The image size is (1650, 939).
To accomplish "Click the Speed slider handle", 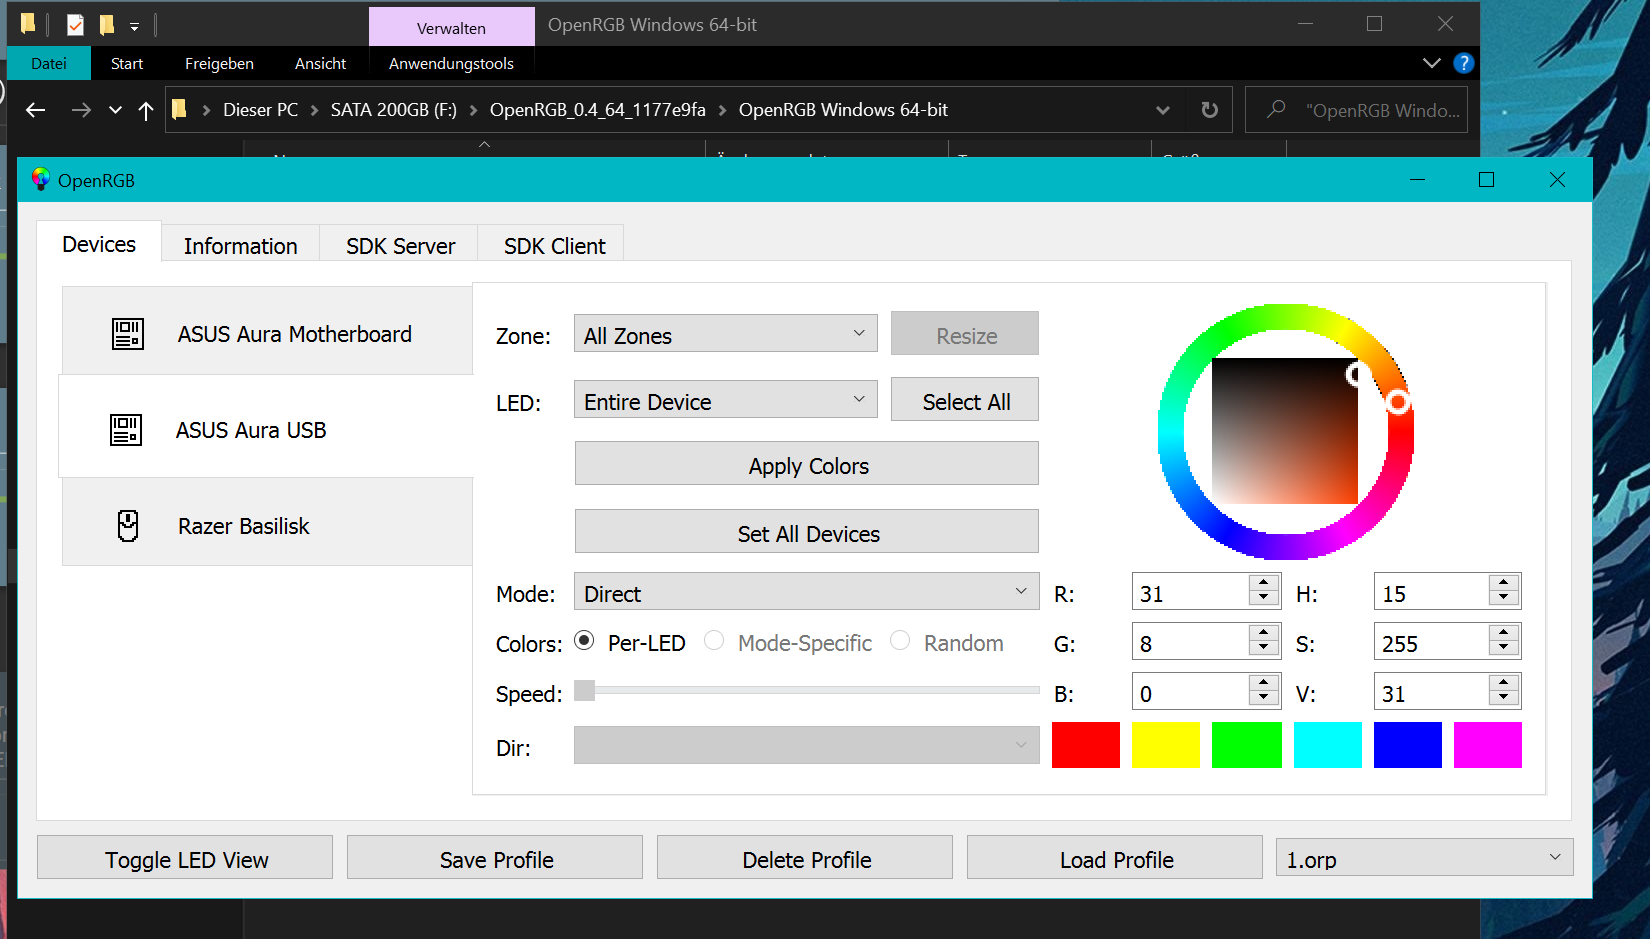I will pos(585,690).
